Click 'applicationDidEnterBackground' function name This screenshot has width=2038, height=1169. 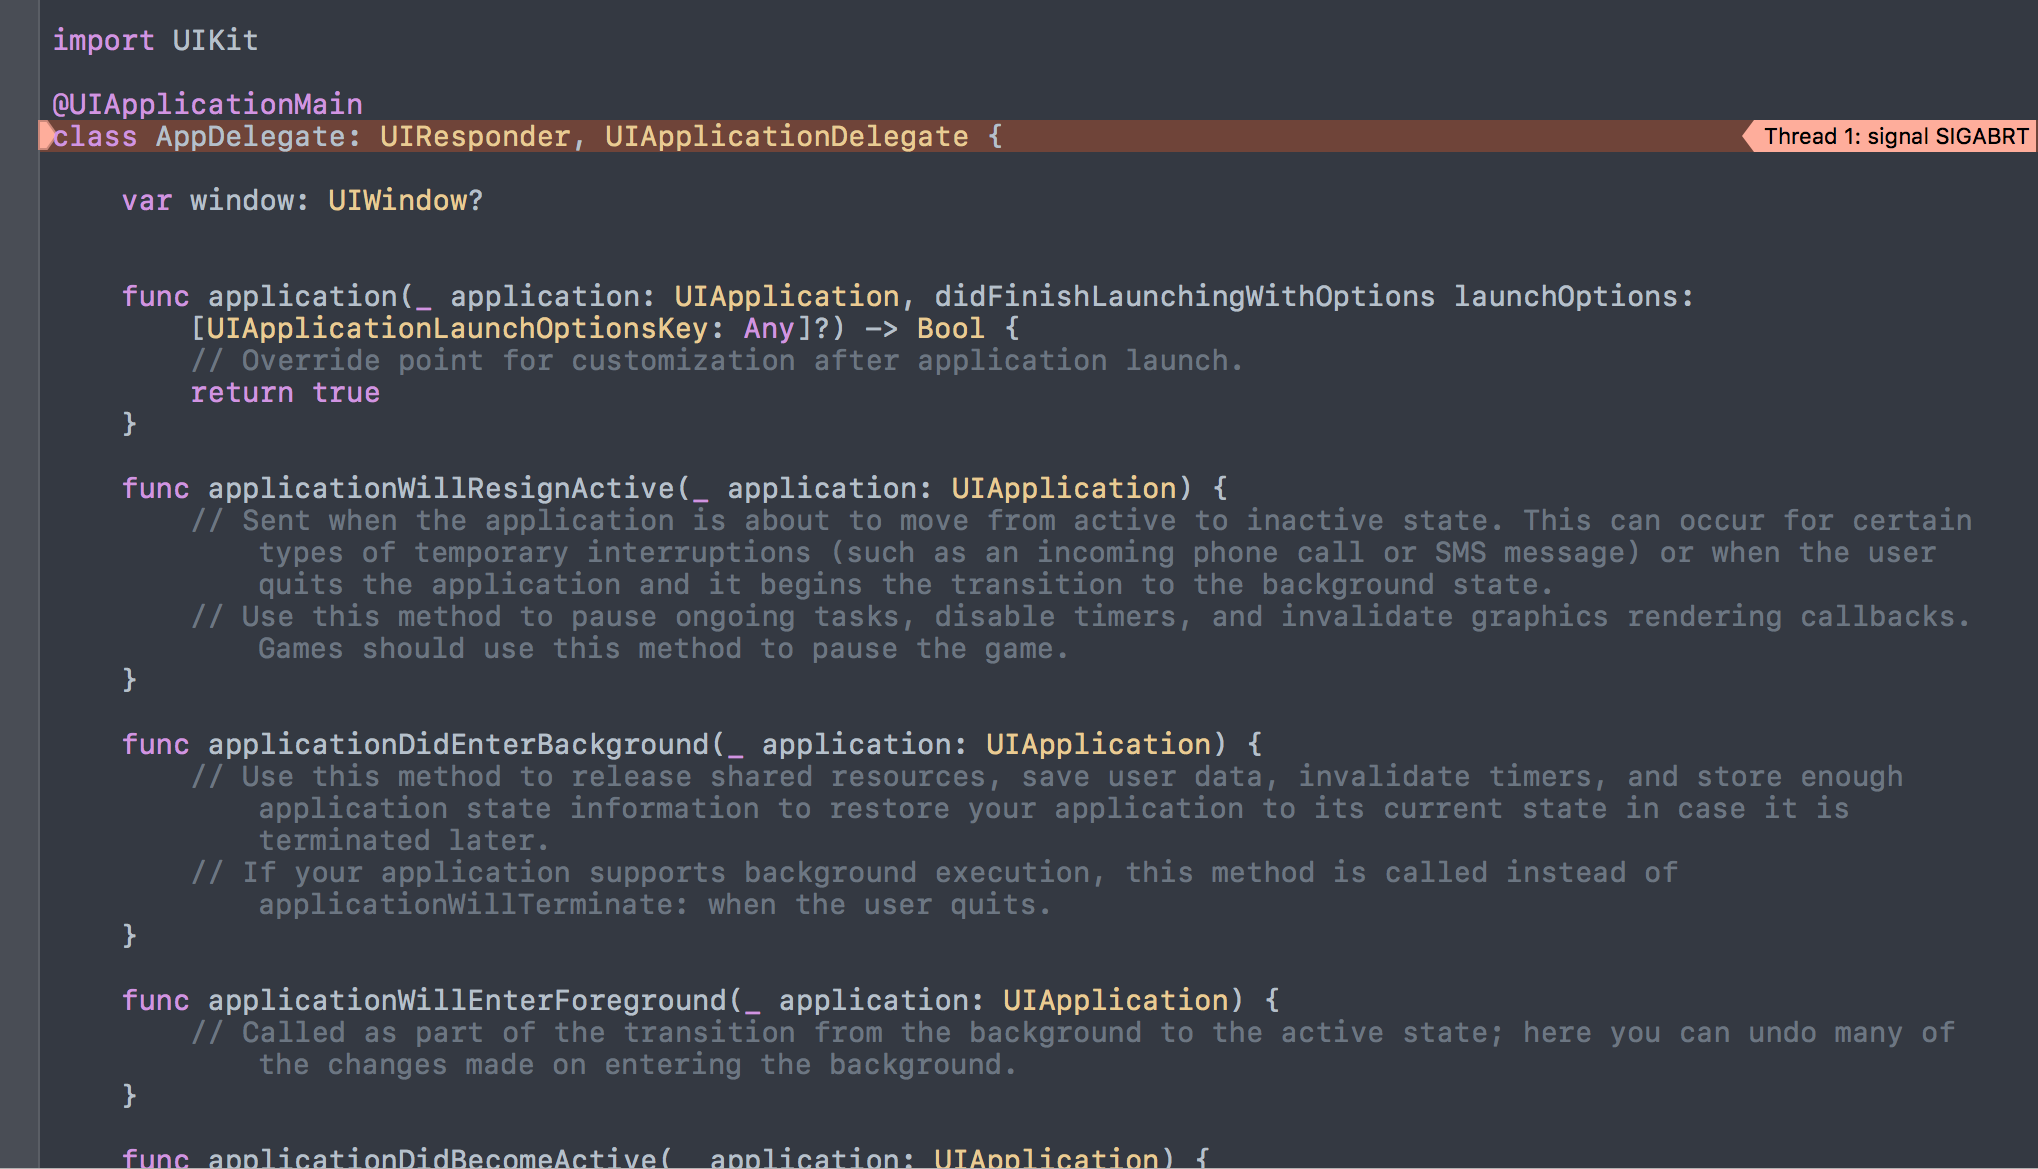[458, 744]
